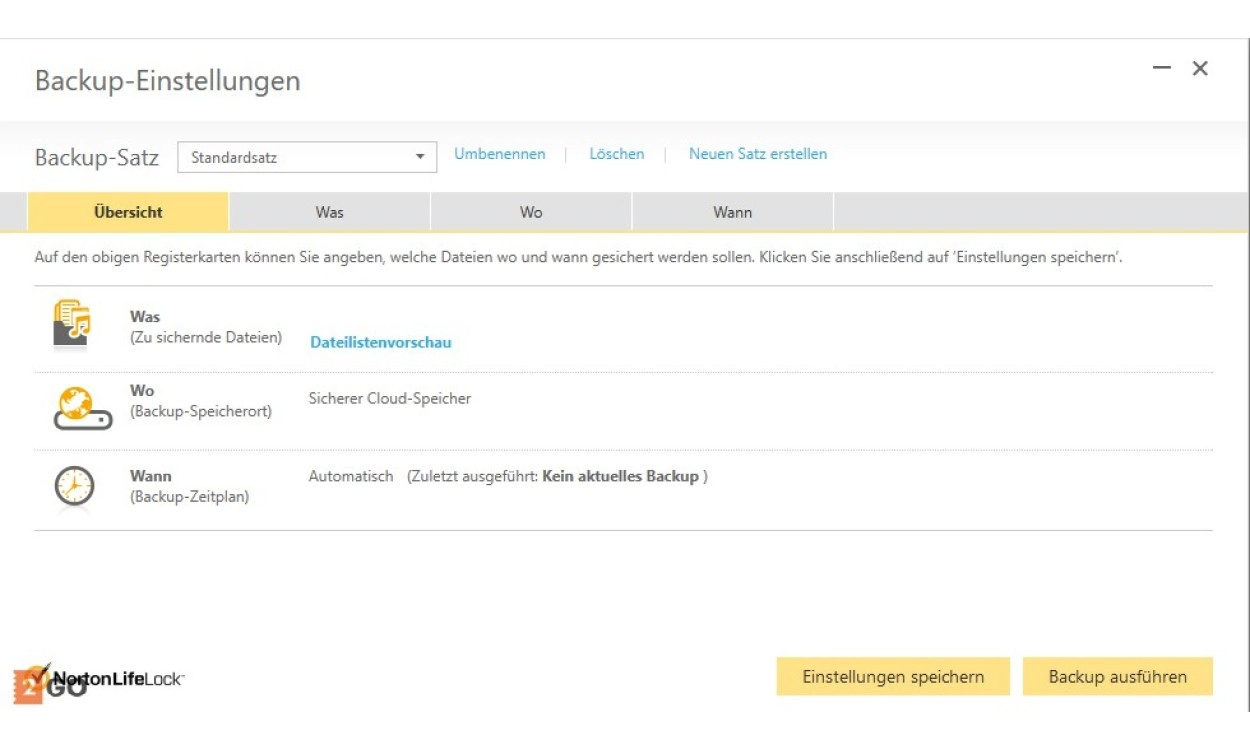This screenshot has width=1250, height=750.
Task: Close the Backup-Einstellungen window
Action: coord(1200,68)
